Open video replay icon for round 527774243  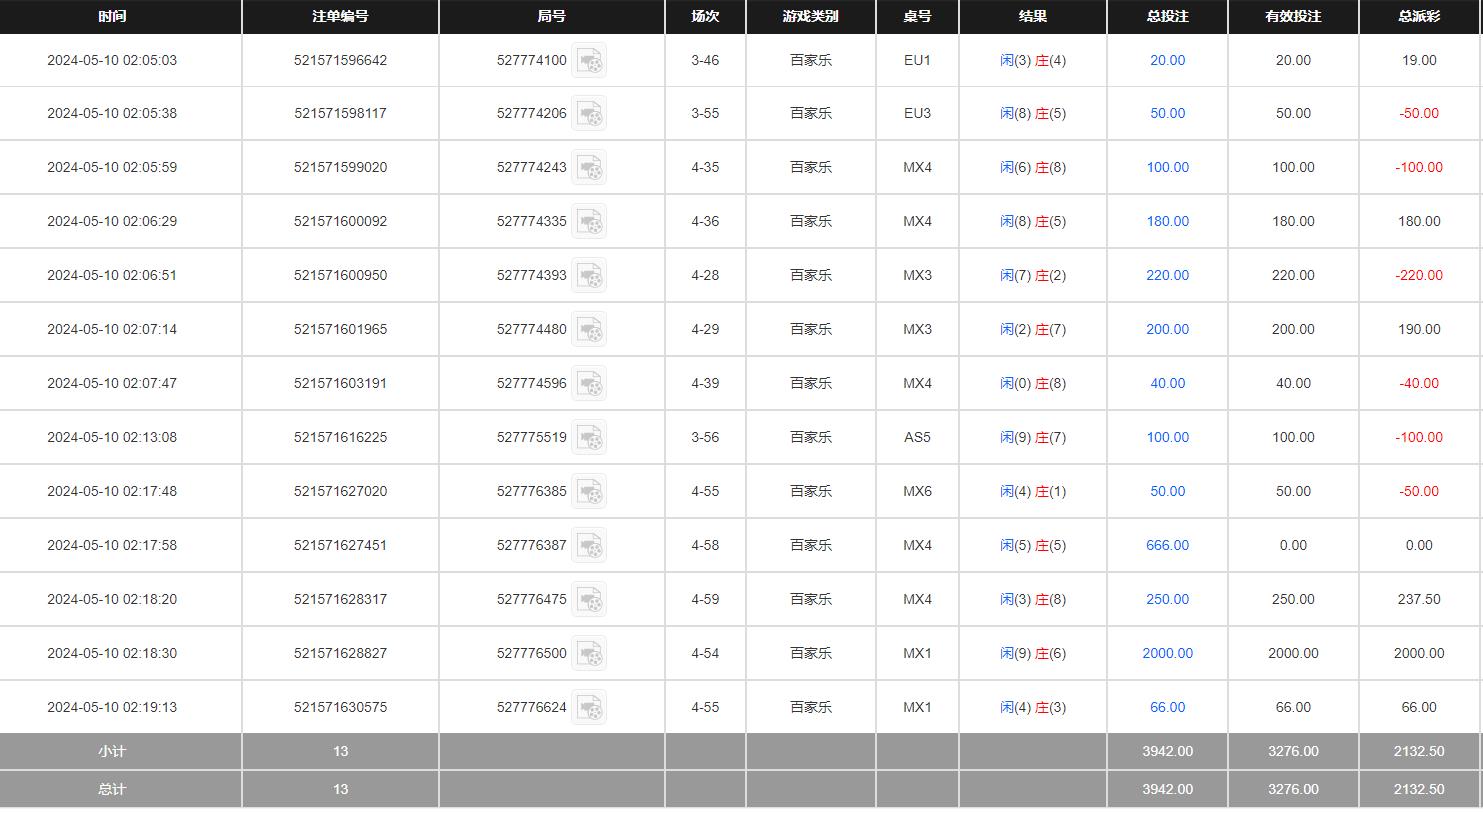point(589,167)
